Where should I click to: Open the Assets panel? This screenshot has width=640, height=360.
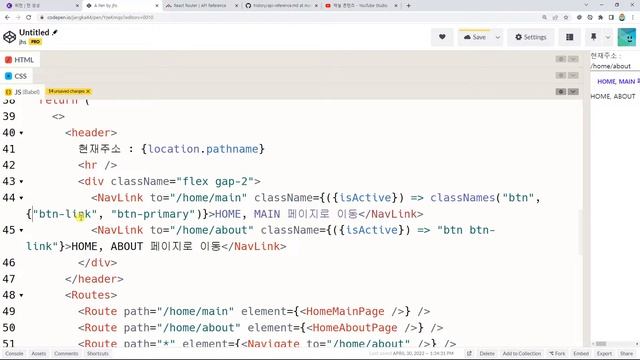pos(39,353)
